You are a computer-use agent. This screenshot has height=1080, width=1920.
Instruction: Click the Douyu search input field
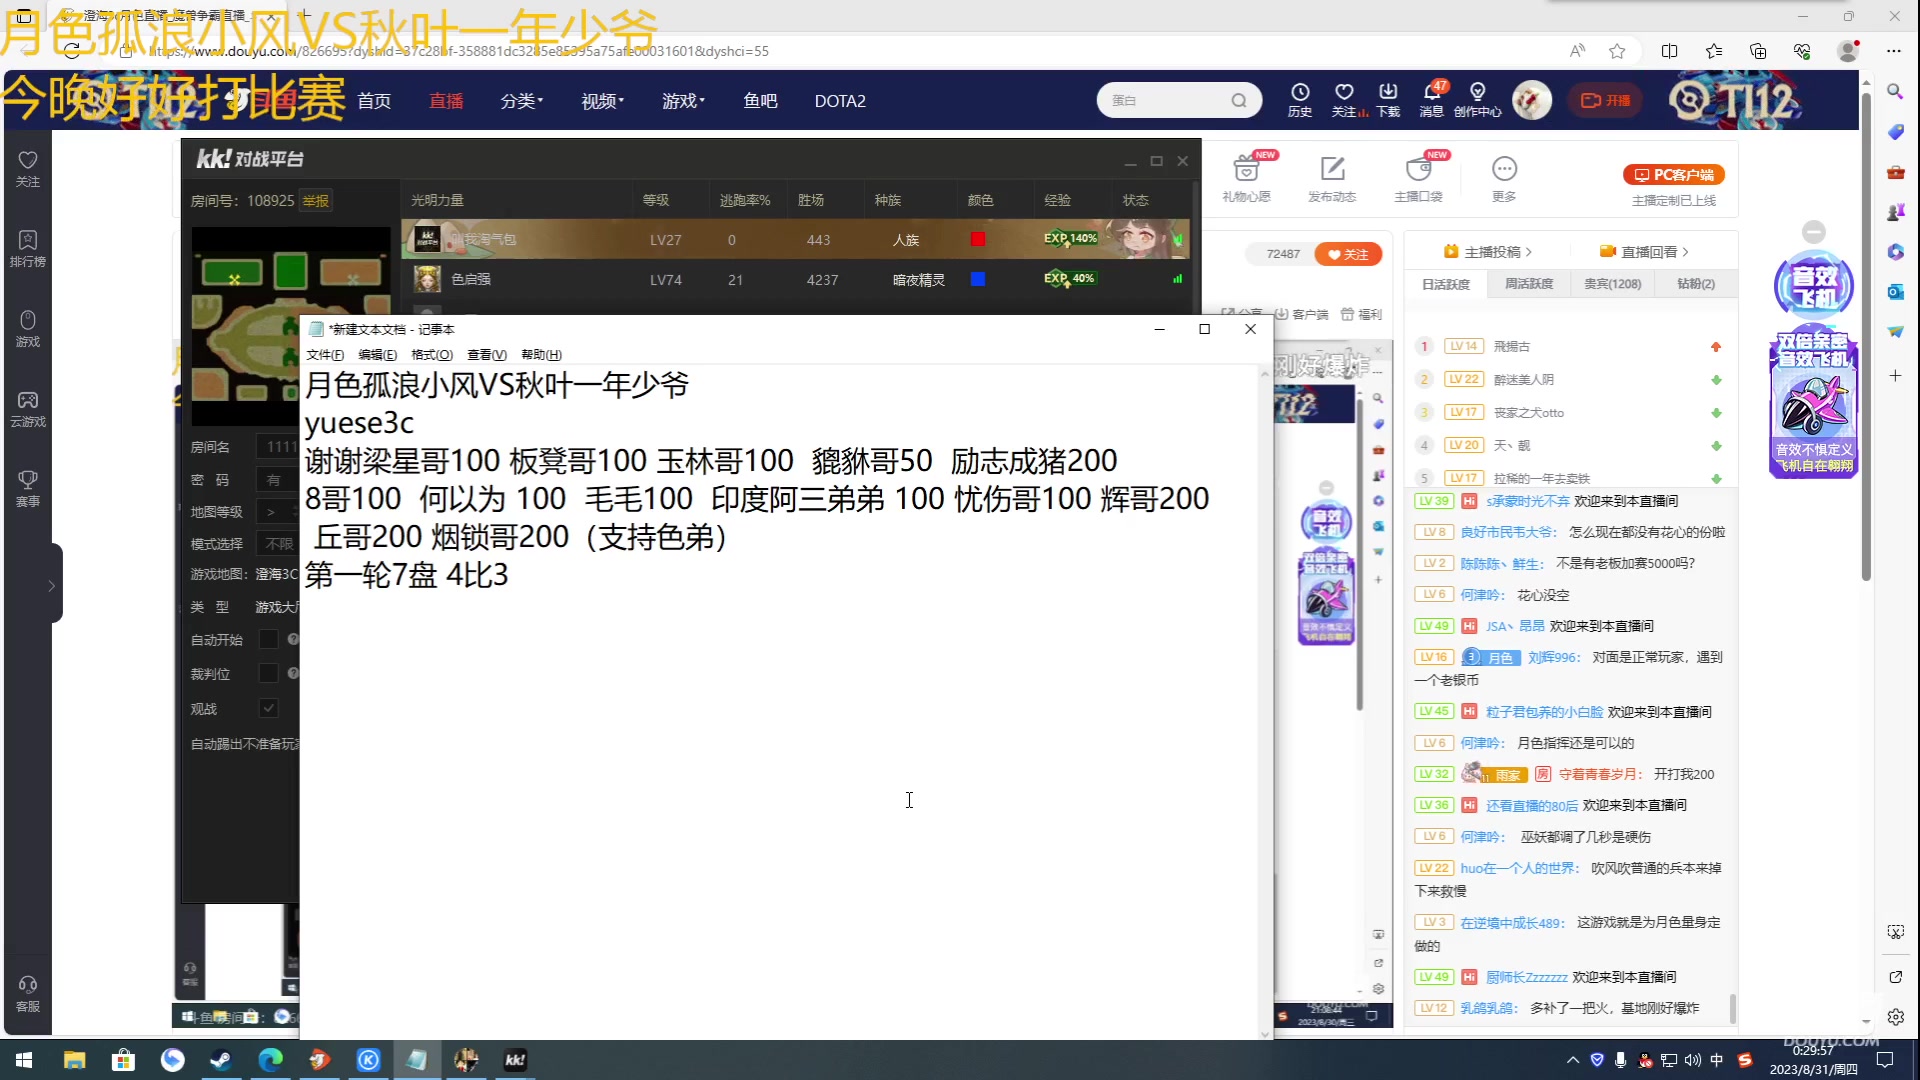(1166, 100)
